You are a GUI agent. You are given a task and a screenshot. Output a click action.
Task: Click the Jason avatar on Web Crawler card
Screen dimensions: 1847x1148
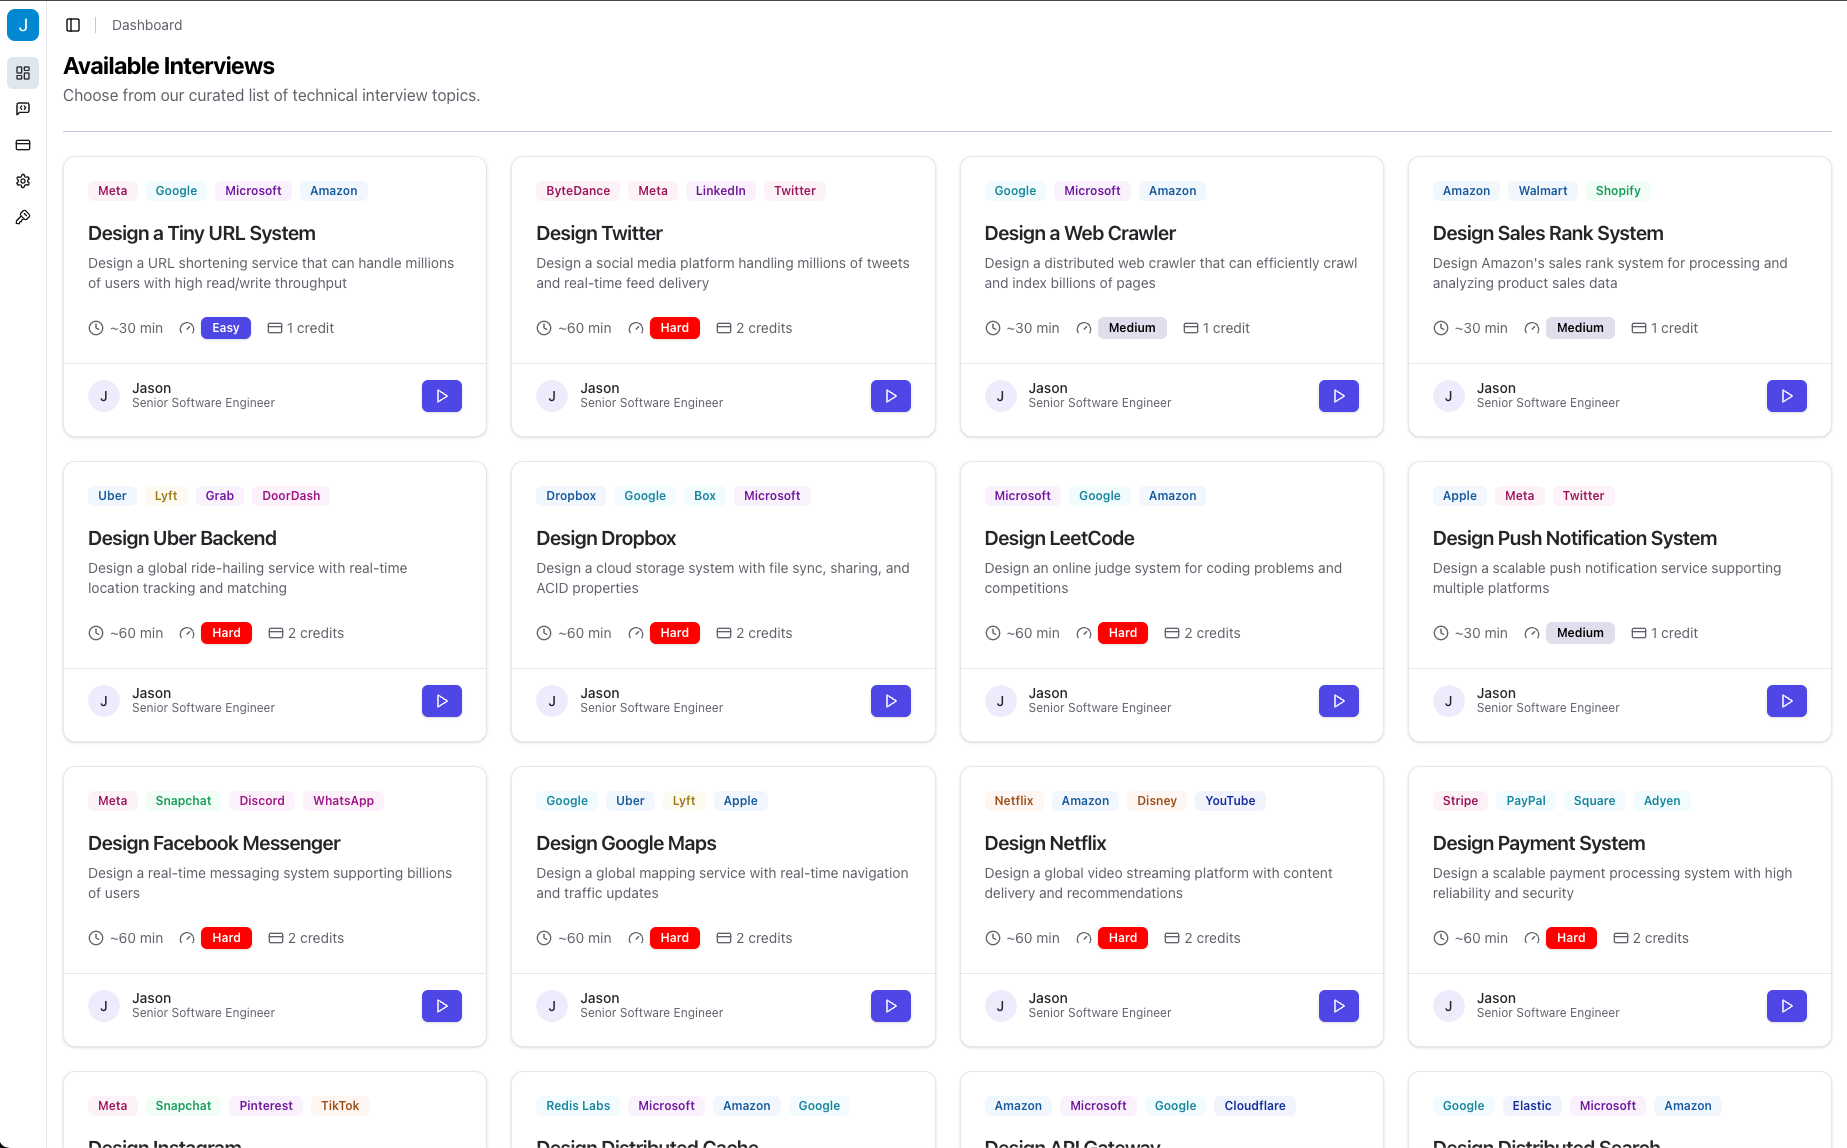tap(1000, 396)
